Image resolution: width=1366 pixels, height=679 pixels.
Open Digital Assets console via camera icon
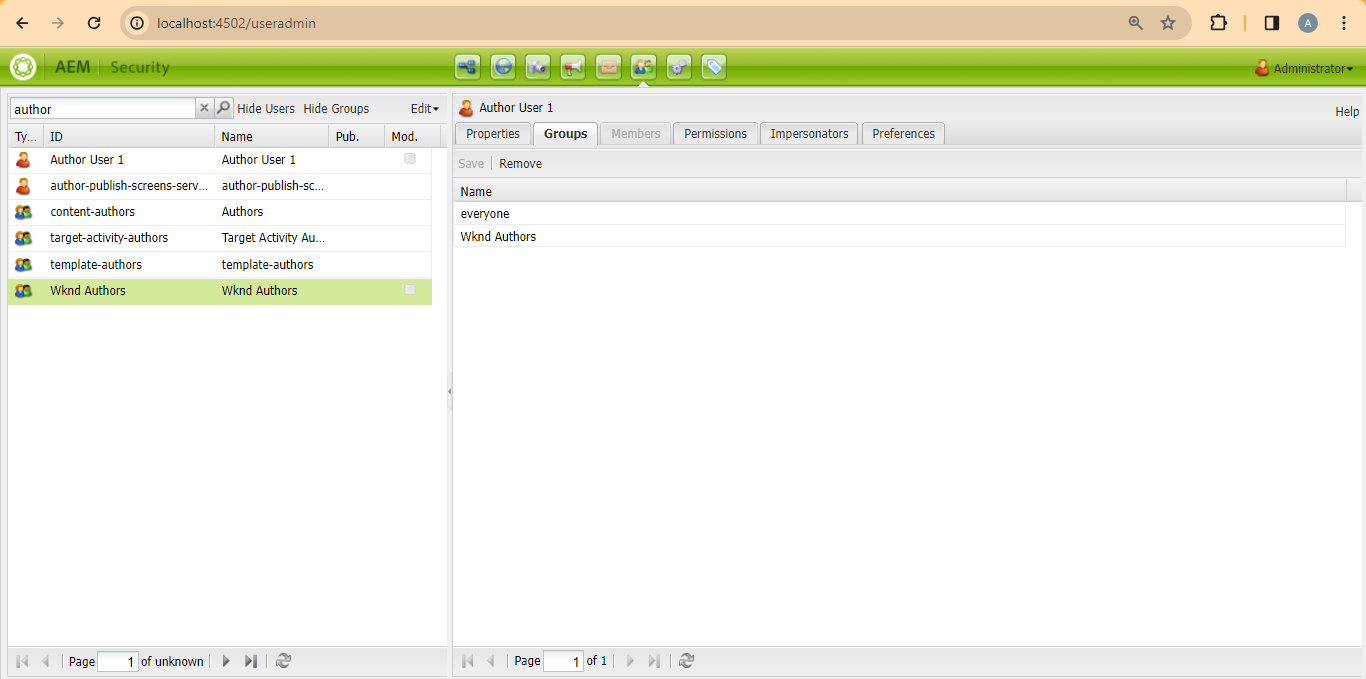point(538,67)
